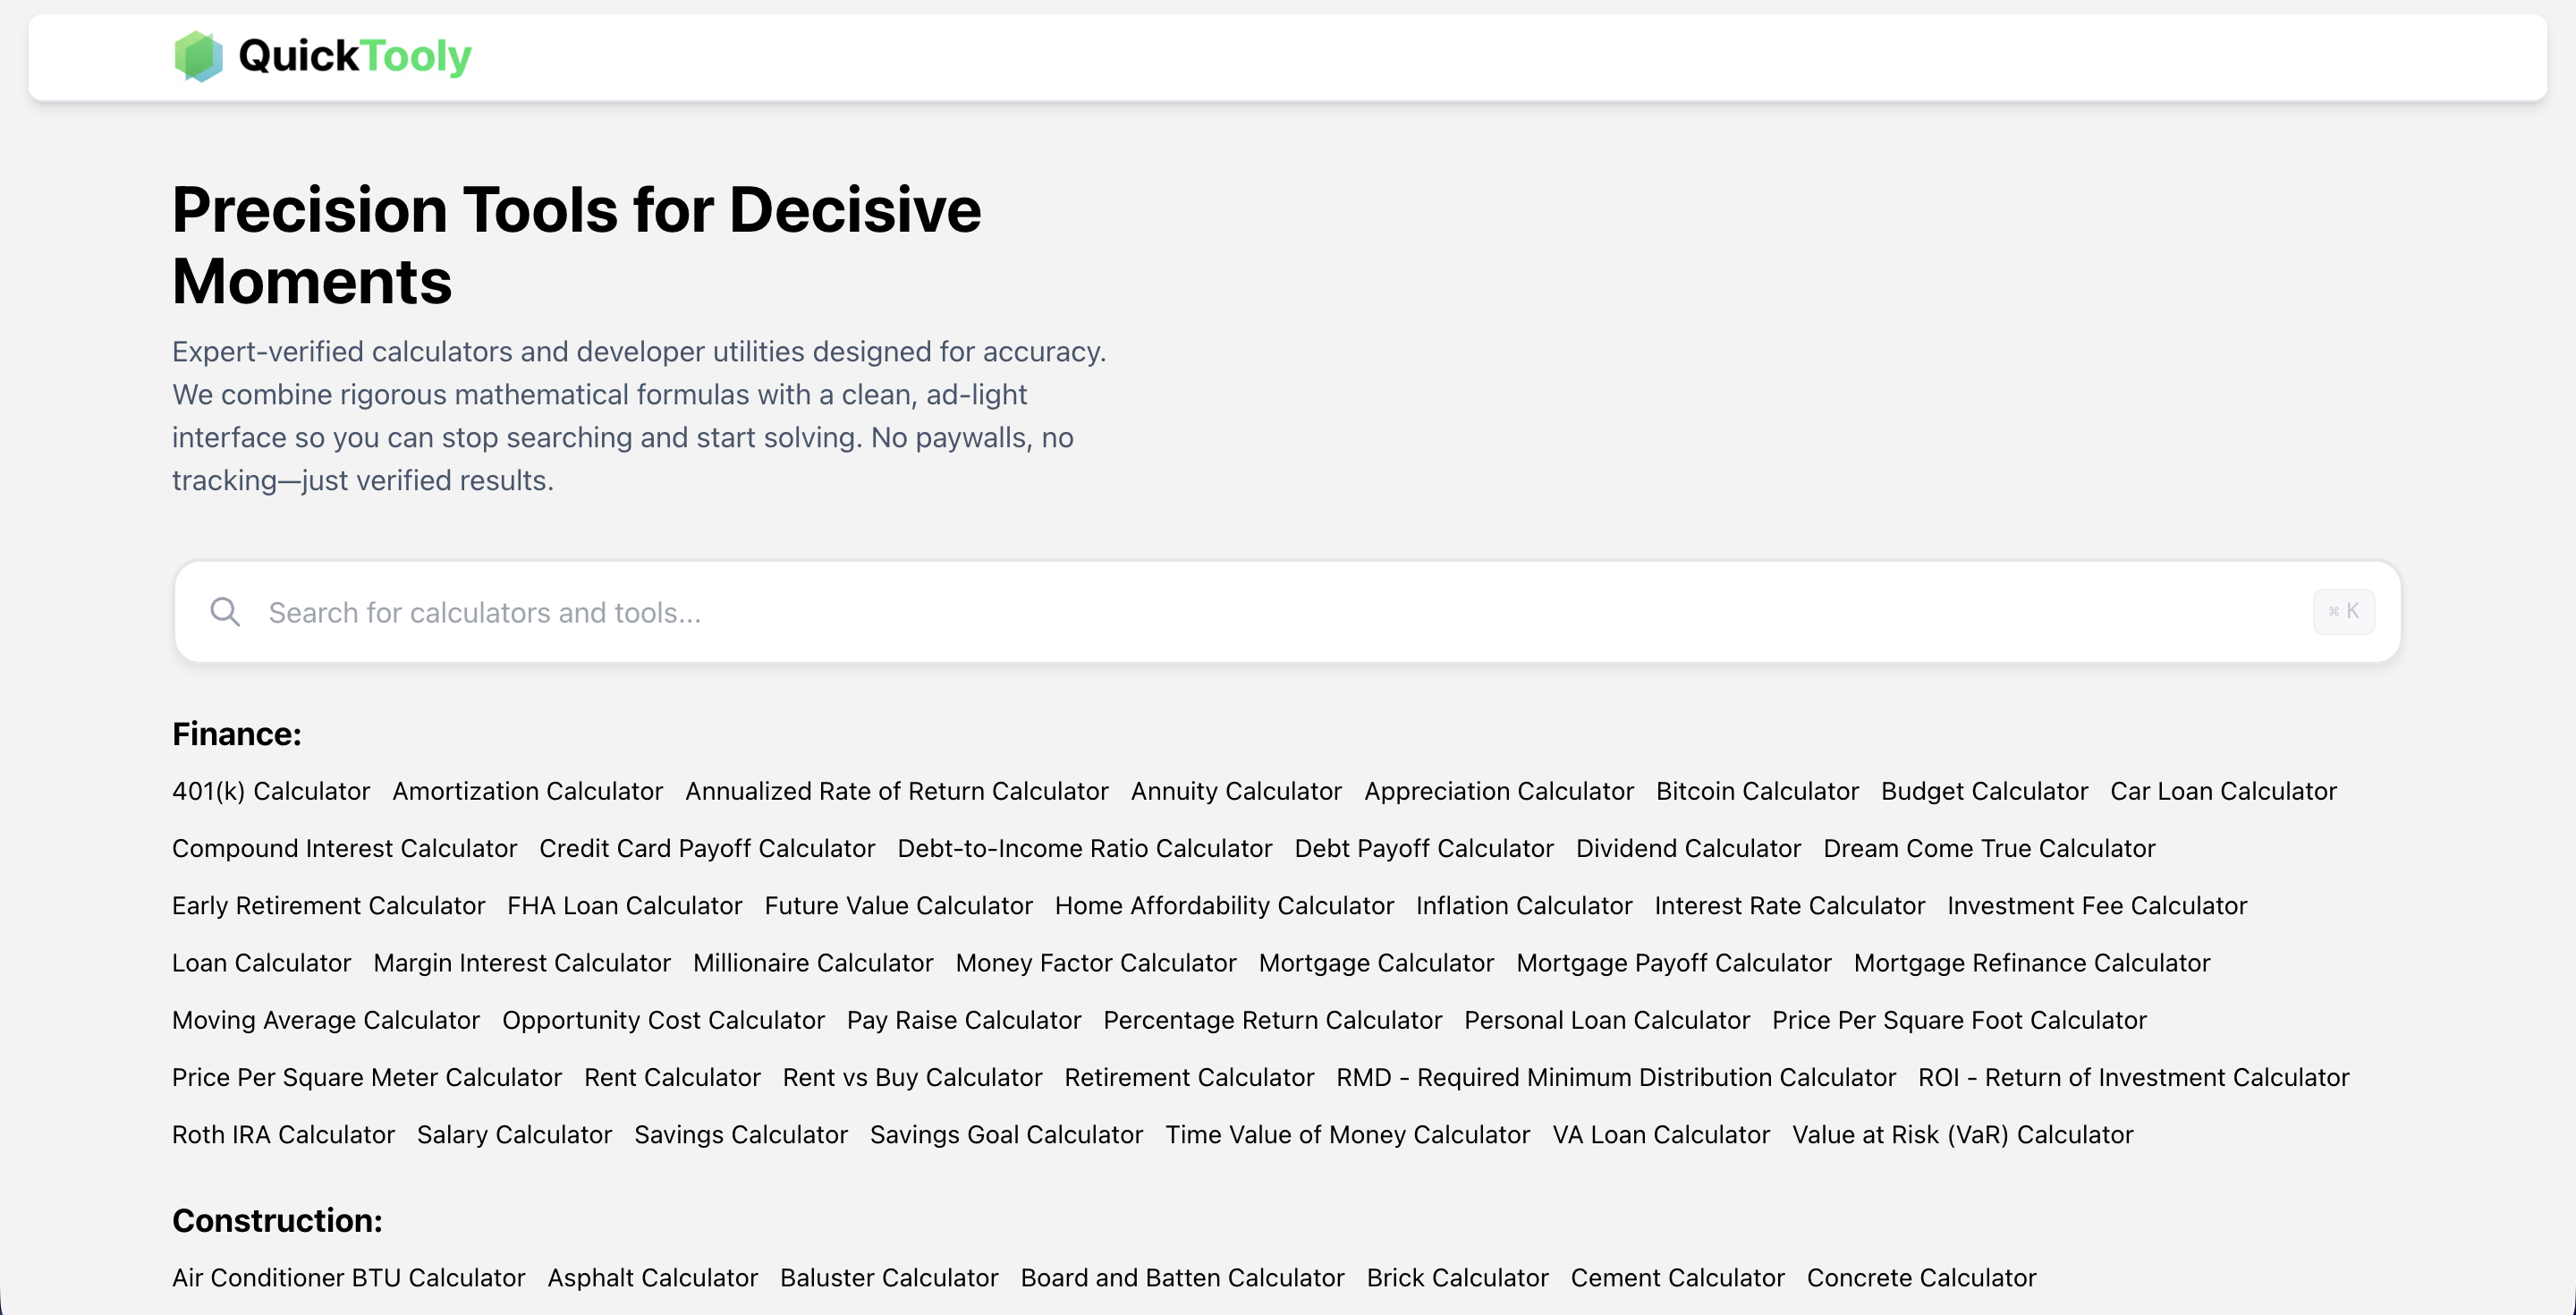Open the Pay Raise Calculator
Viewport: 2576px width, 1315px height.
(x=963, y=1019)
